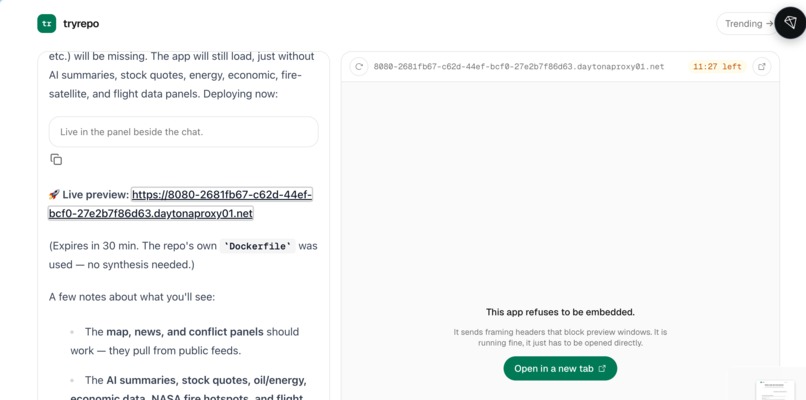This screenshot has height=400, width=806.
Task: Click the framing headers explanation text
Action: tap(560, 337)
